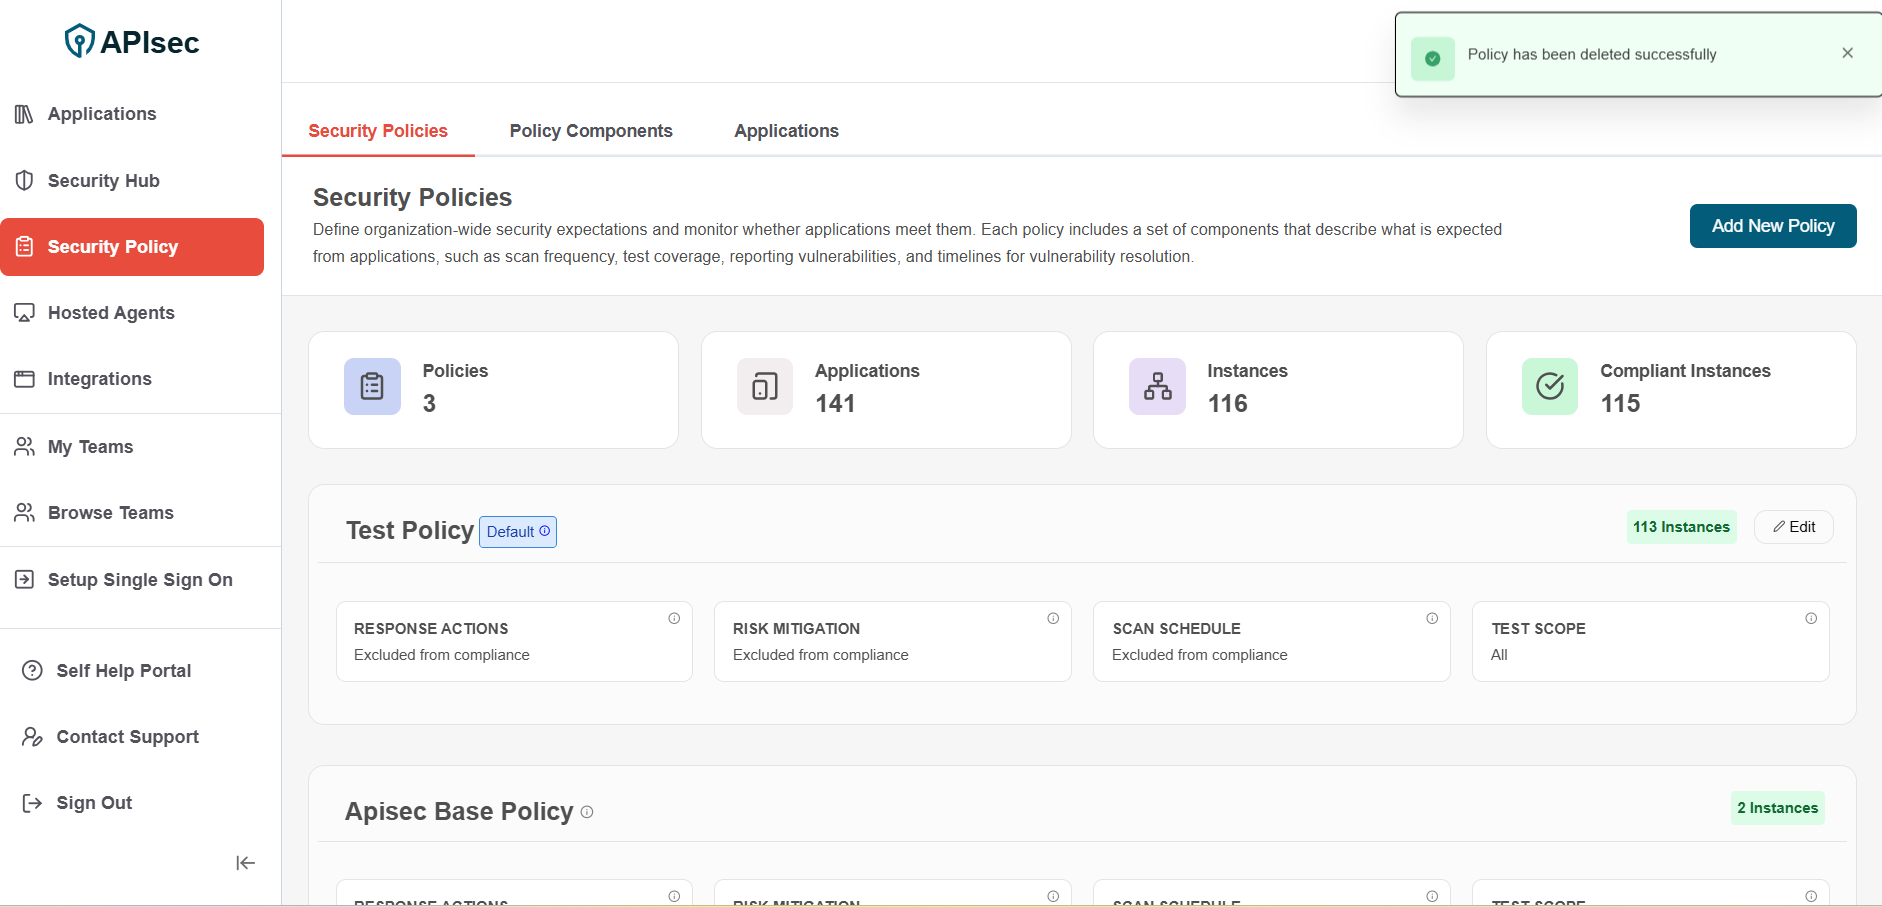Click the Policies clipboard icon

[372, 386]
